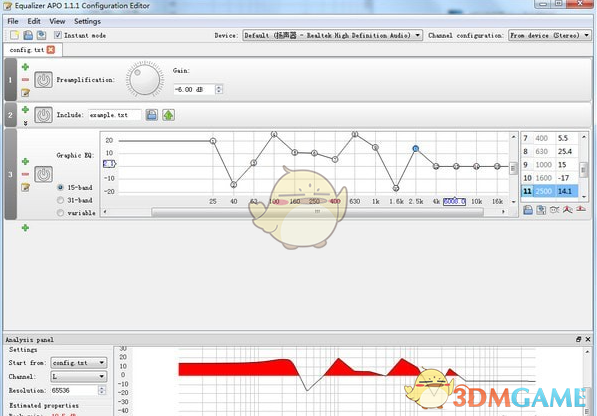Select the band 7 gain cell 5.5
The width and height of the screenshot is (597, 416).
(567, 139)
